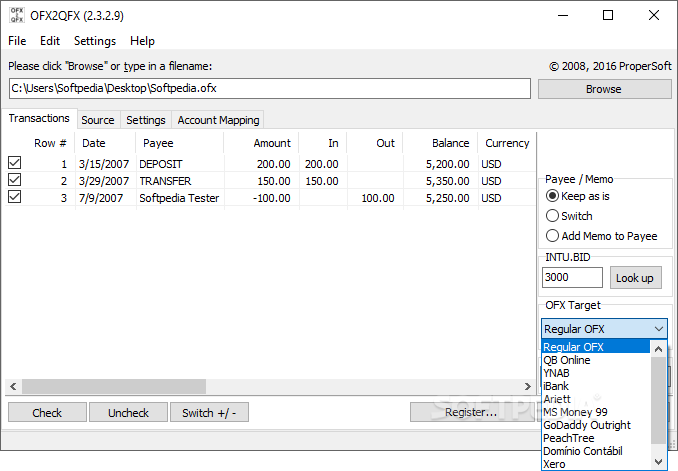Switch to the Transactions tab

point(39,118)
